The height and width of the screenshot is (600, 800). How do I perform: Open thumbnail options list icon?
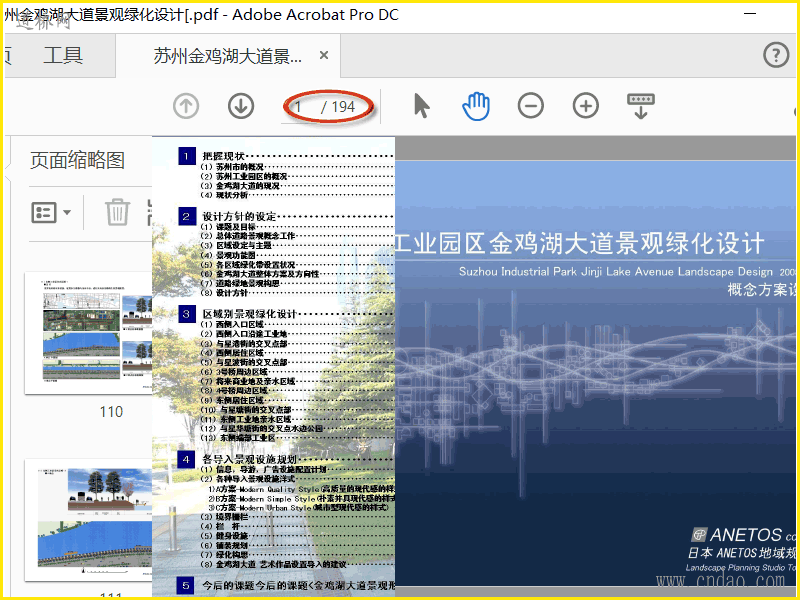[51, 212]
